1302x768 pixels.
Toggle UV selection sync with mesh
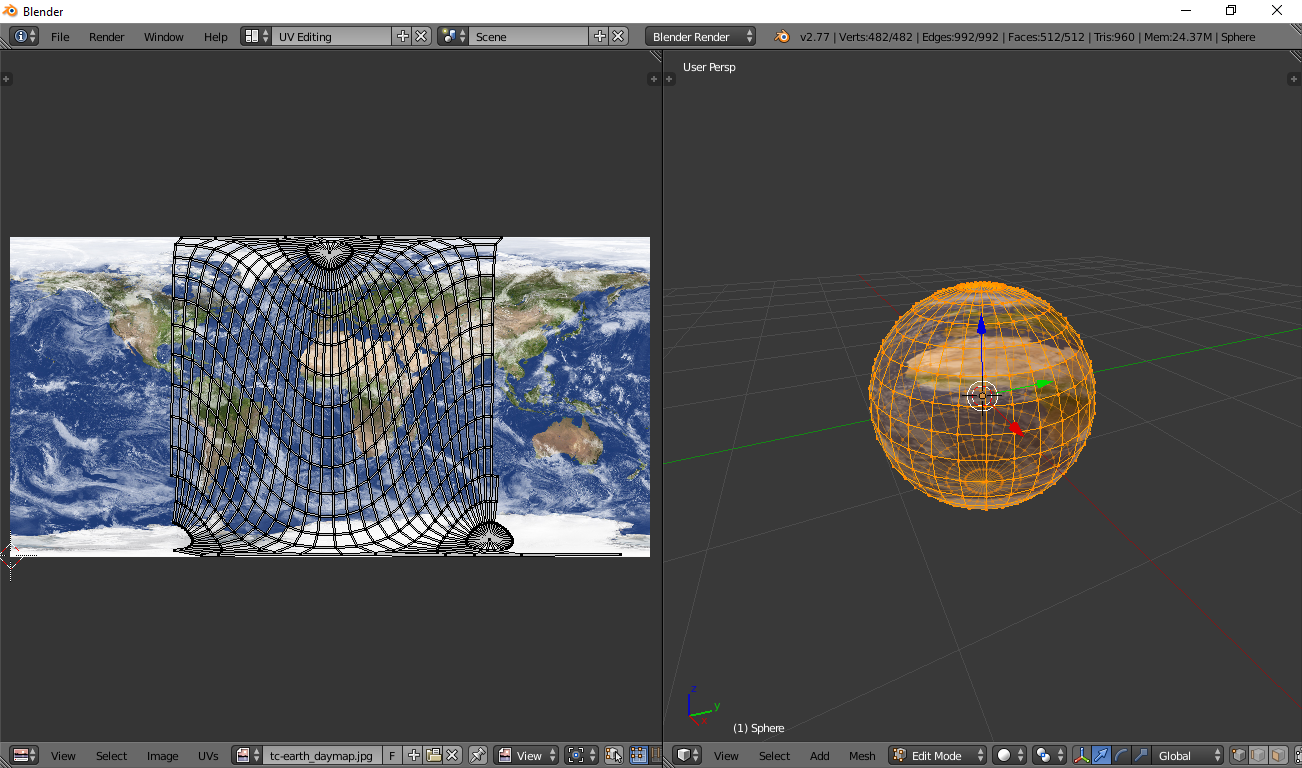click(614, 756)
